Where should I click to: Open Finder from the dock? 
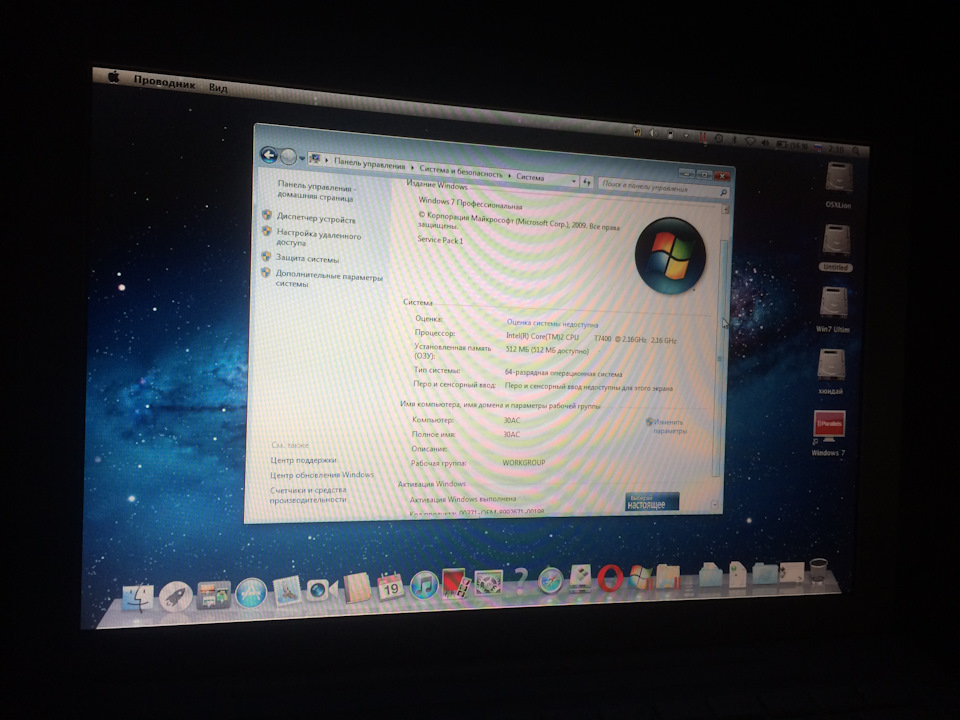[138, 598]
